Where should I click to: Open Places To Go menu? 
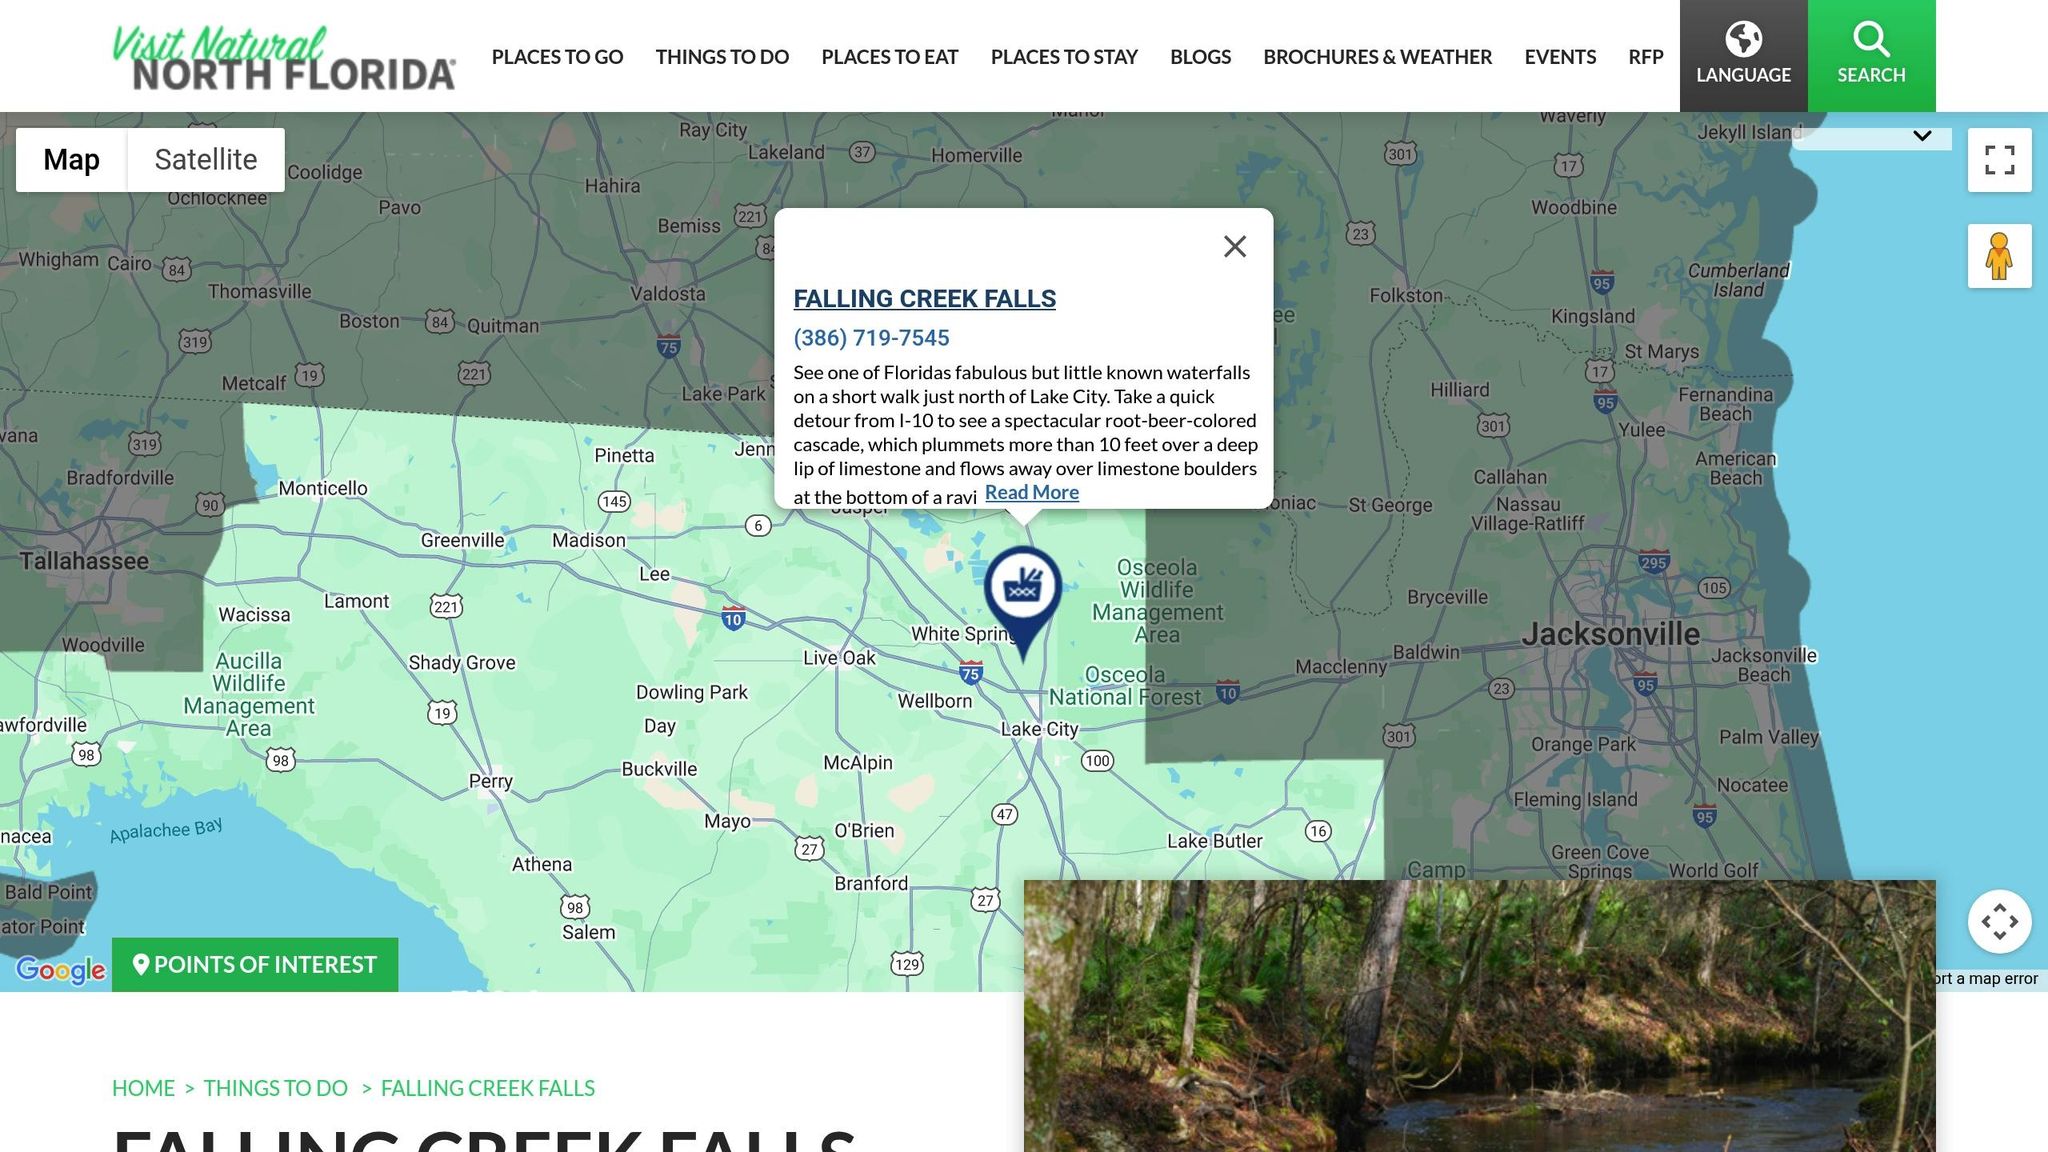pos(557,57)
